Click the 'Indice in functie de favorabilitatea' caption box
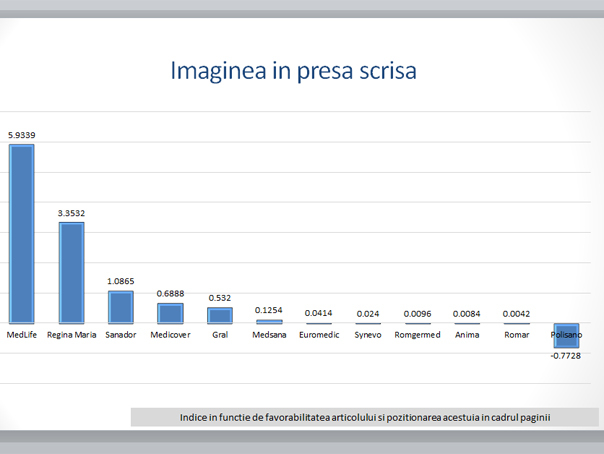This screenshot has height=454, width=604. click(x=365, y=417)
